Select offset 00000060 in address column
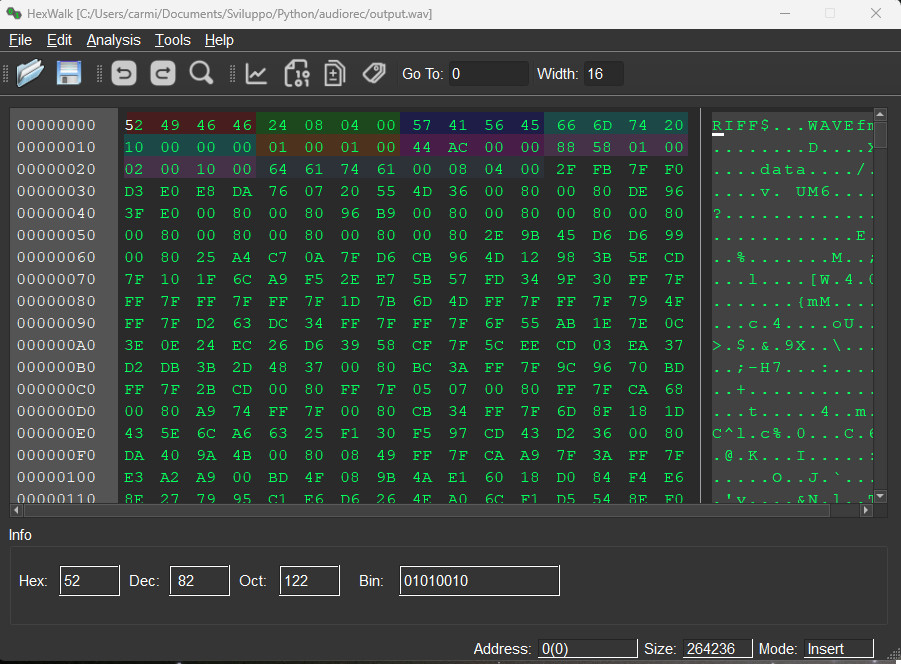The image size is (901, 664). tap(56, 257)
